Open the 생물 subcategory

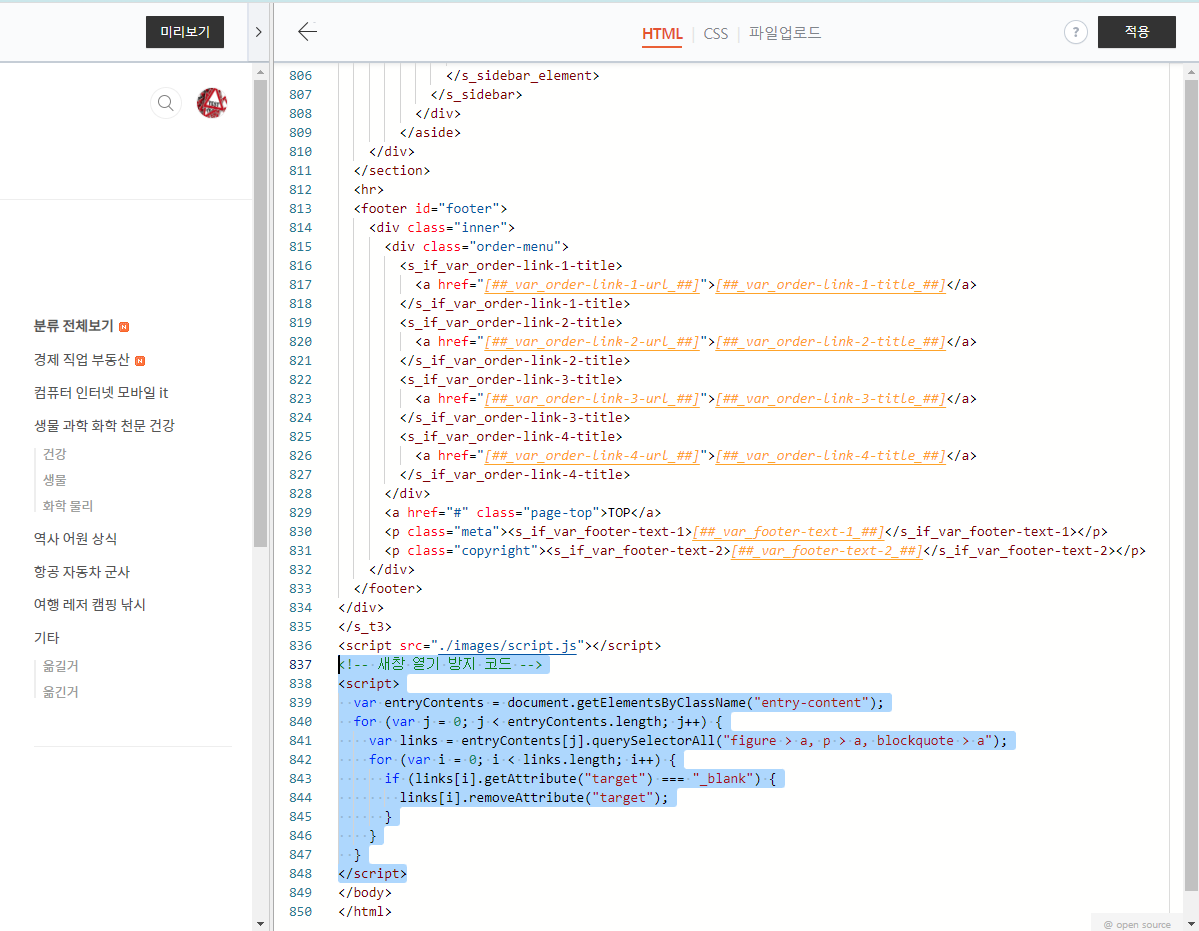[54, 479]
